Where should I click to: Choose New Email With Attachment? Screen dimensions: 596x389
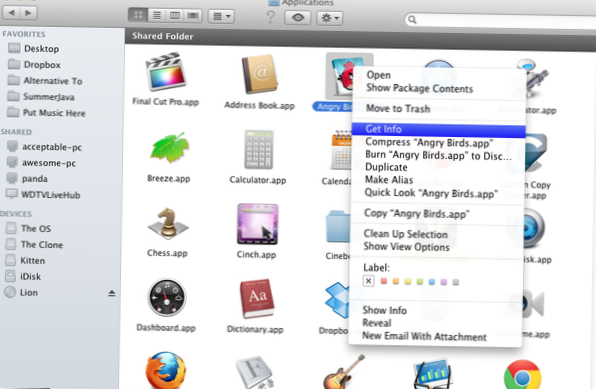pos(424,336)
